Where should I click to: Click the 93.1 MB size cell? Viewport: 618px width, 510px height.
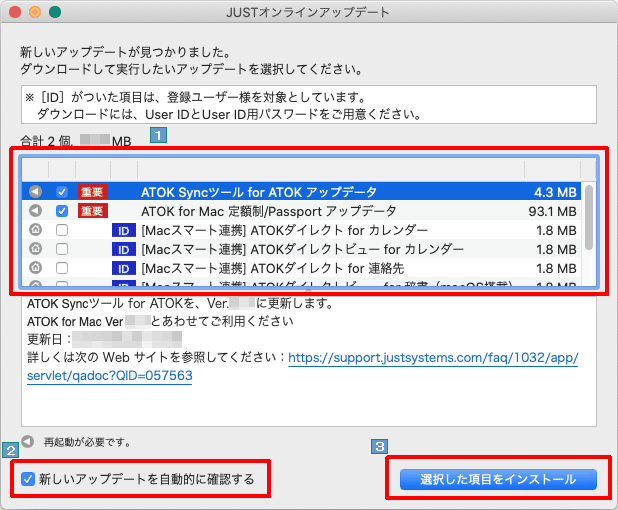click(x=552, y=211)
